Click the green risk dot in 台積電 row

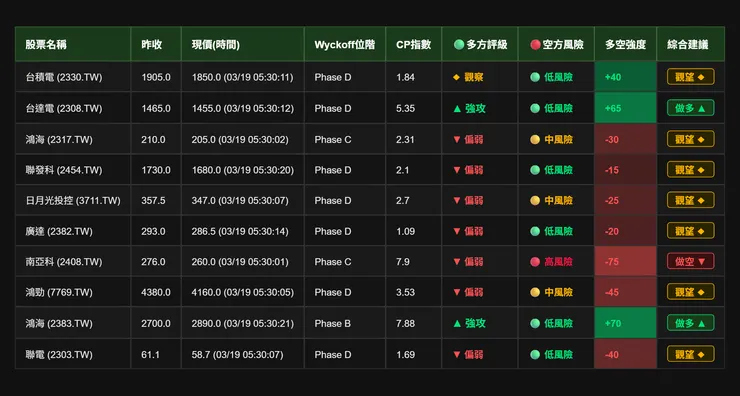tap(535, 77)
